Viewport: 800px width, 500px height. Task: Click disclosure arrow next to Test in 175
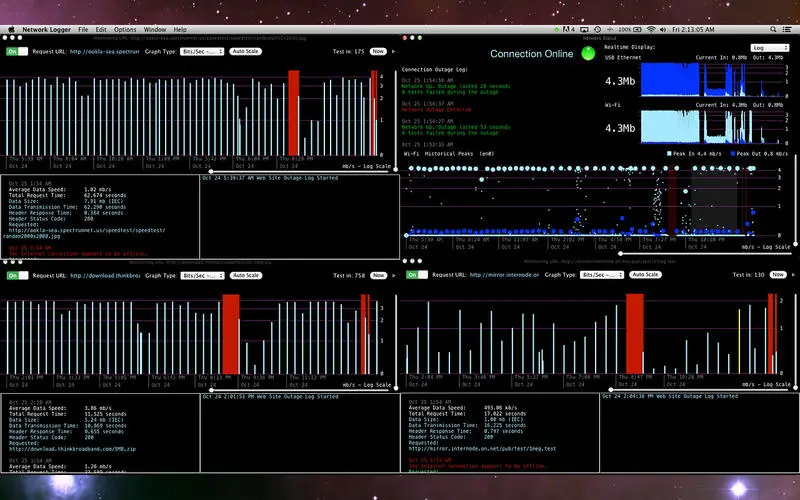pyautogui.click(x=393, y=52)
